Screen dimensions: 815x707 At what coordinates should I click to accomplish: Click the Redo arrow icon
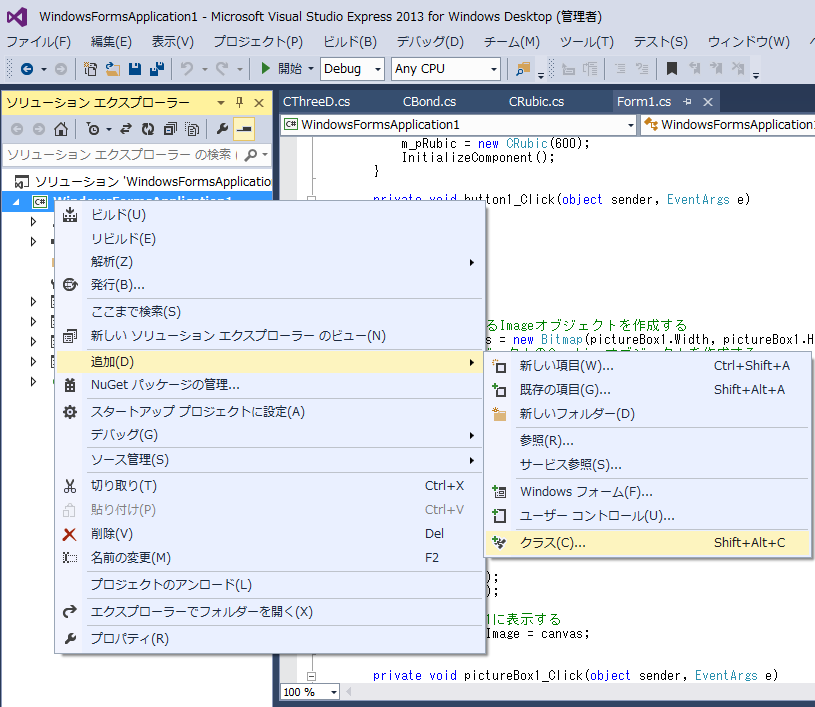222,69
